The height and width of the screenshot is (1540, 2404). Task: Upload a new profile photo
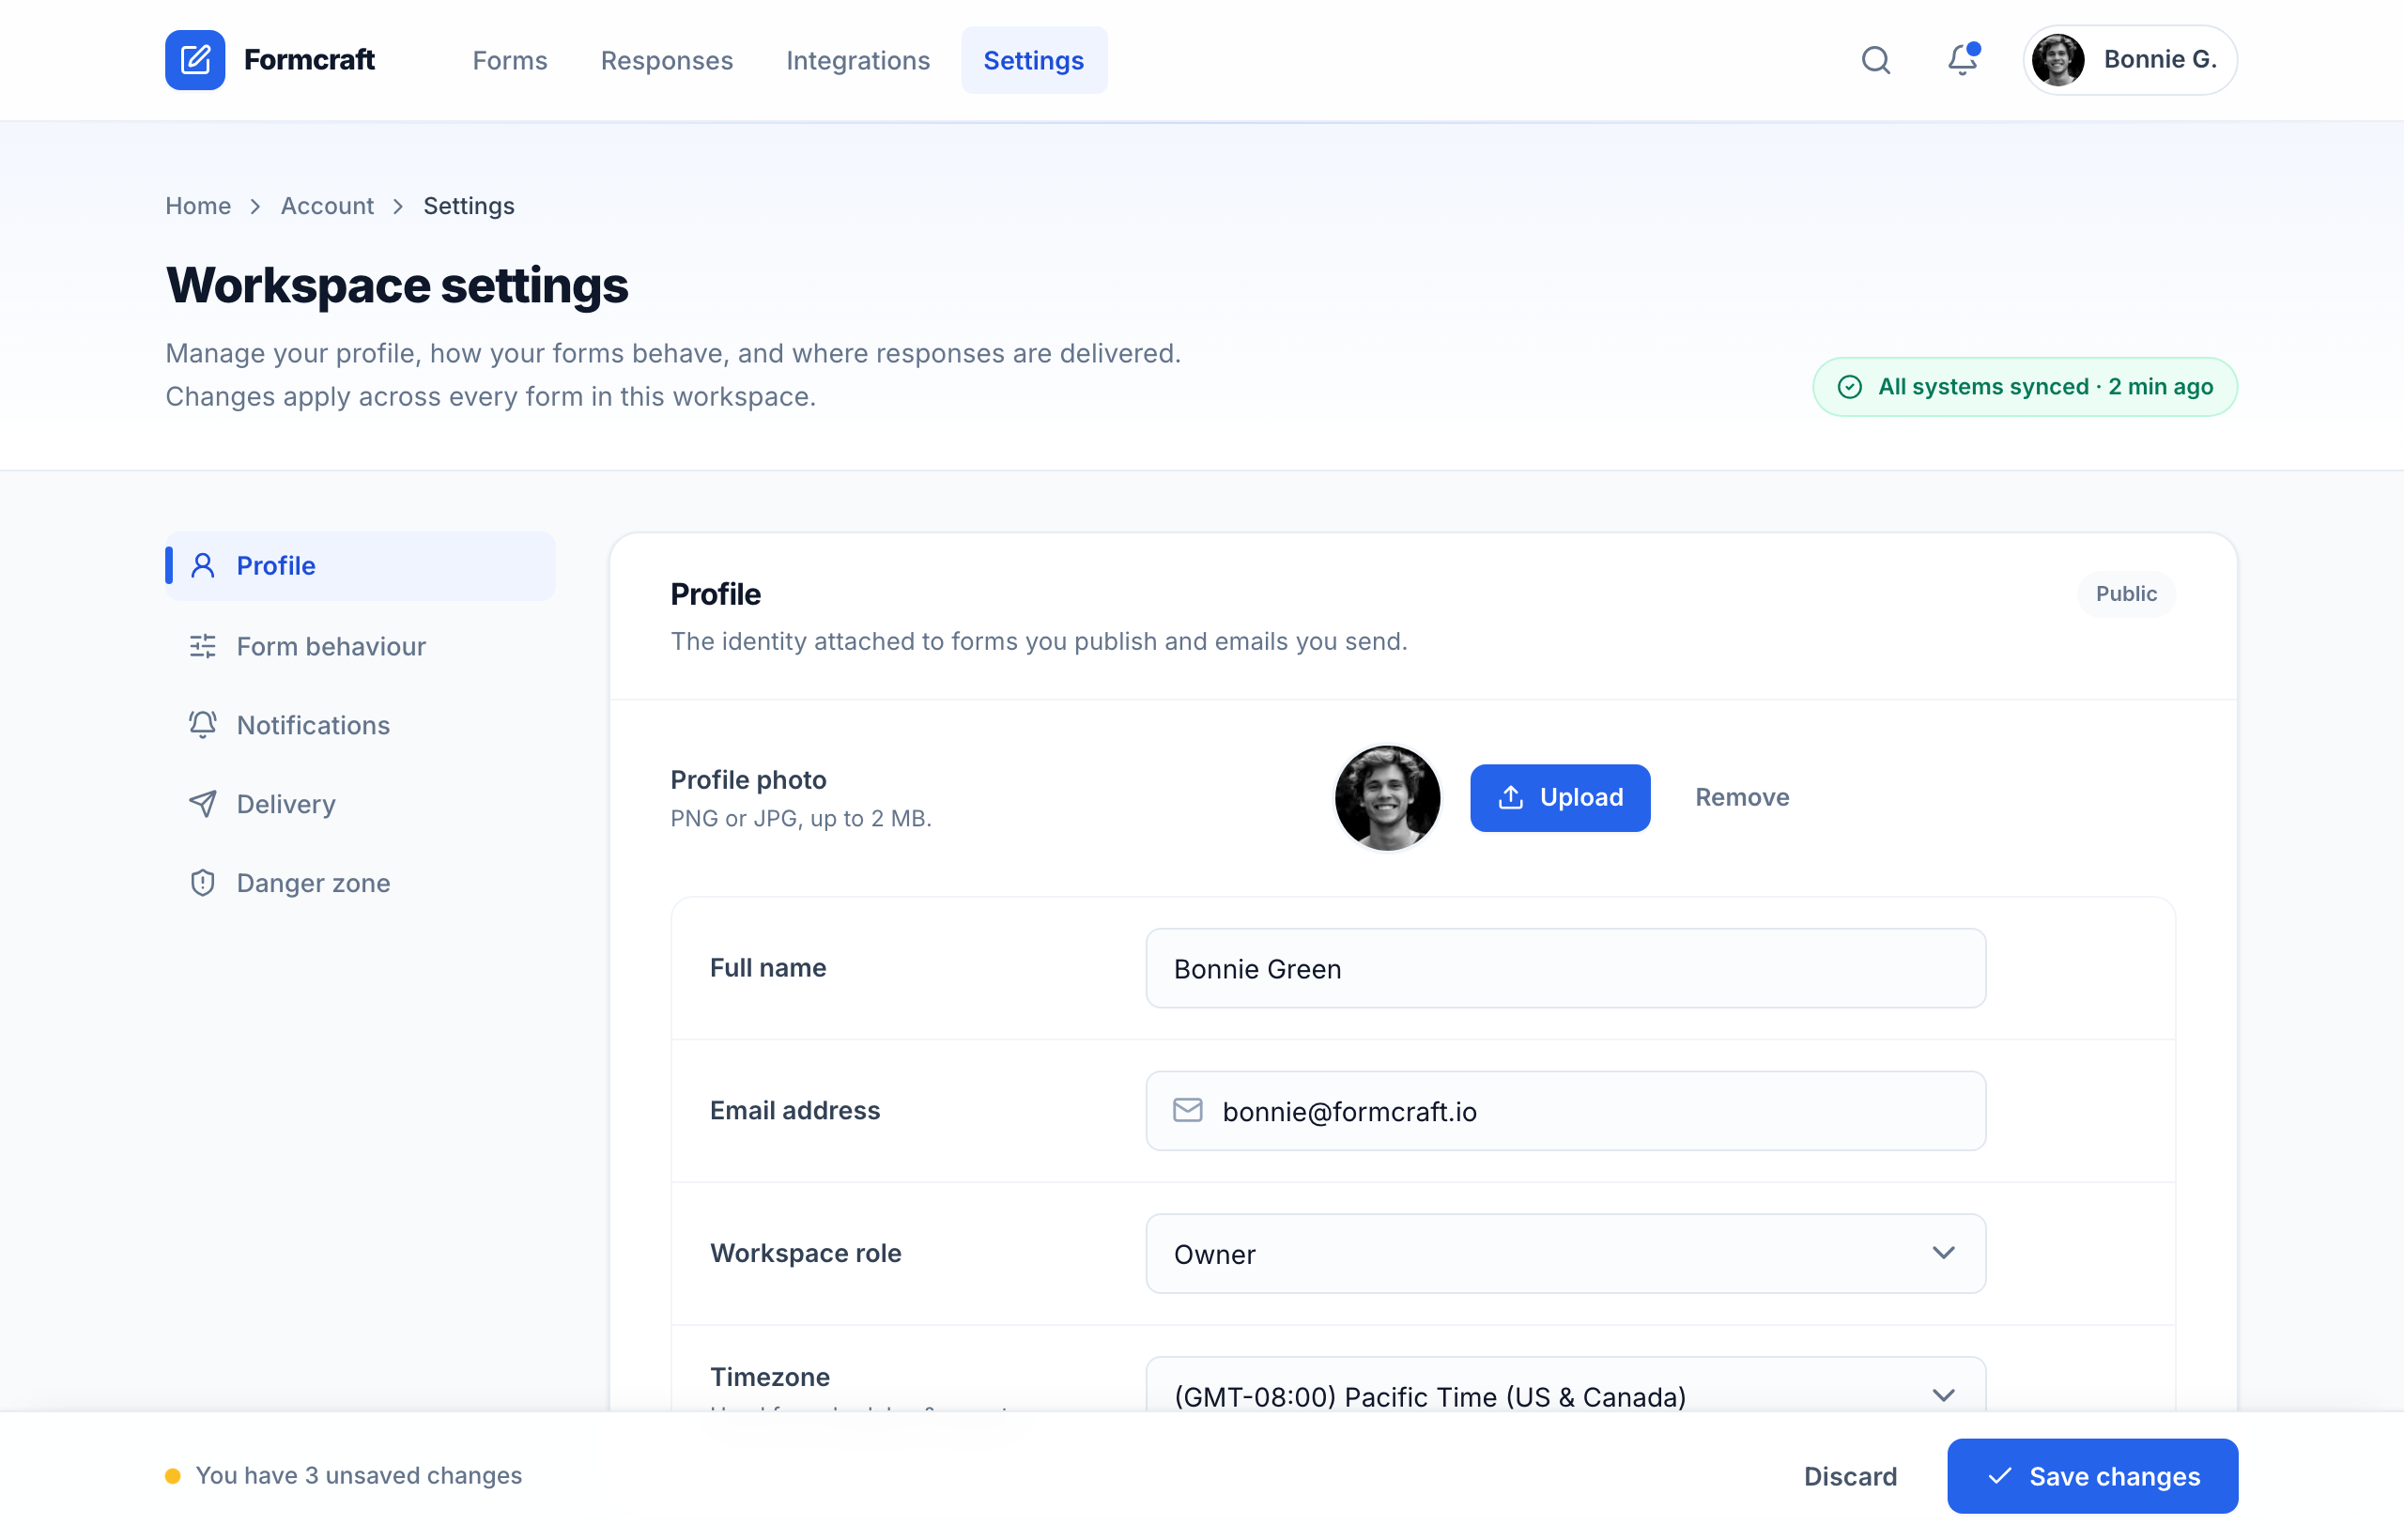pyautogui.click(x=1560, y=798)
